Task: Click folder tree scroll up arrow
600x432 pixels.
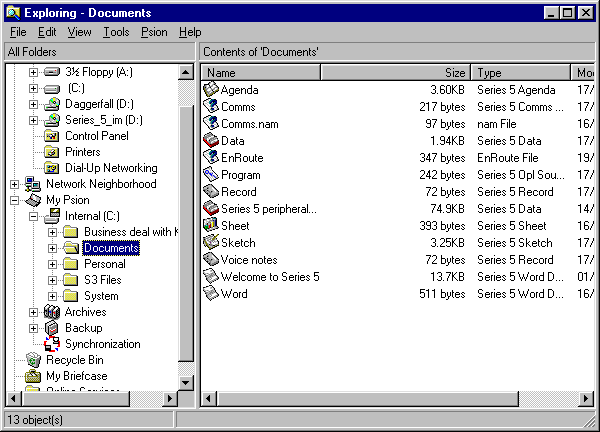Action: [x=186, y=72]
